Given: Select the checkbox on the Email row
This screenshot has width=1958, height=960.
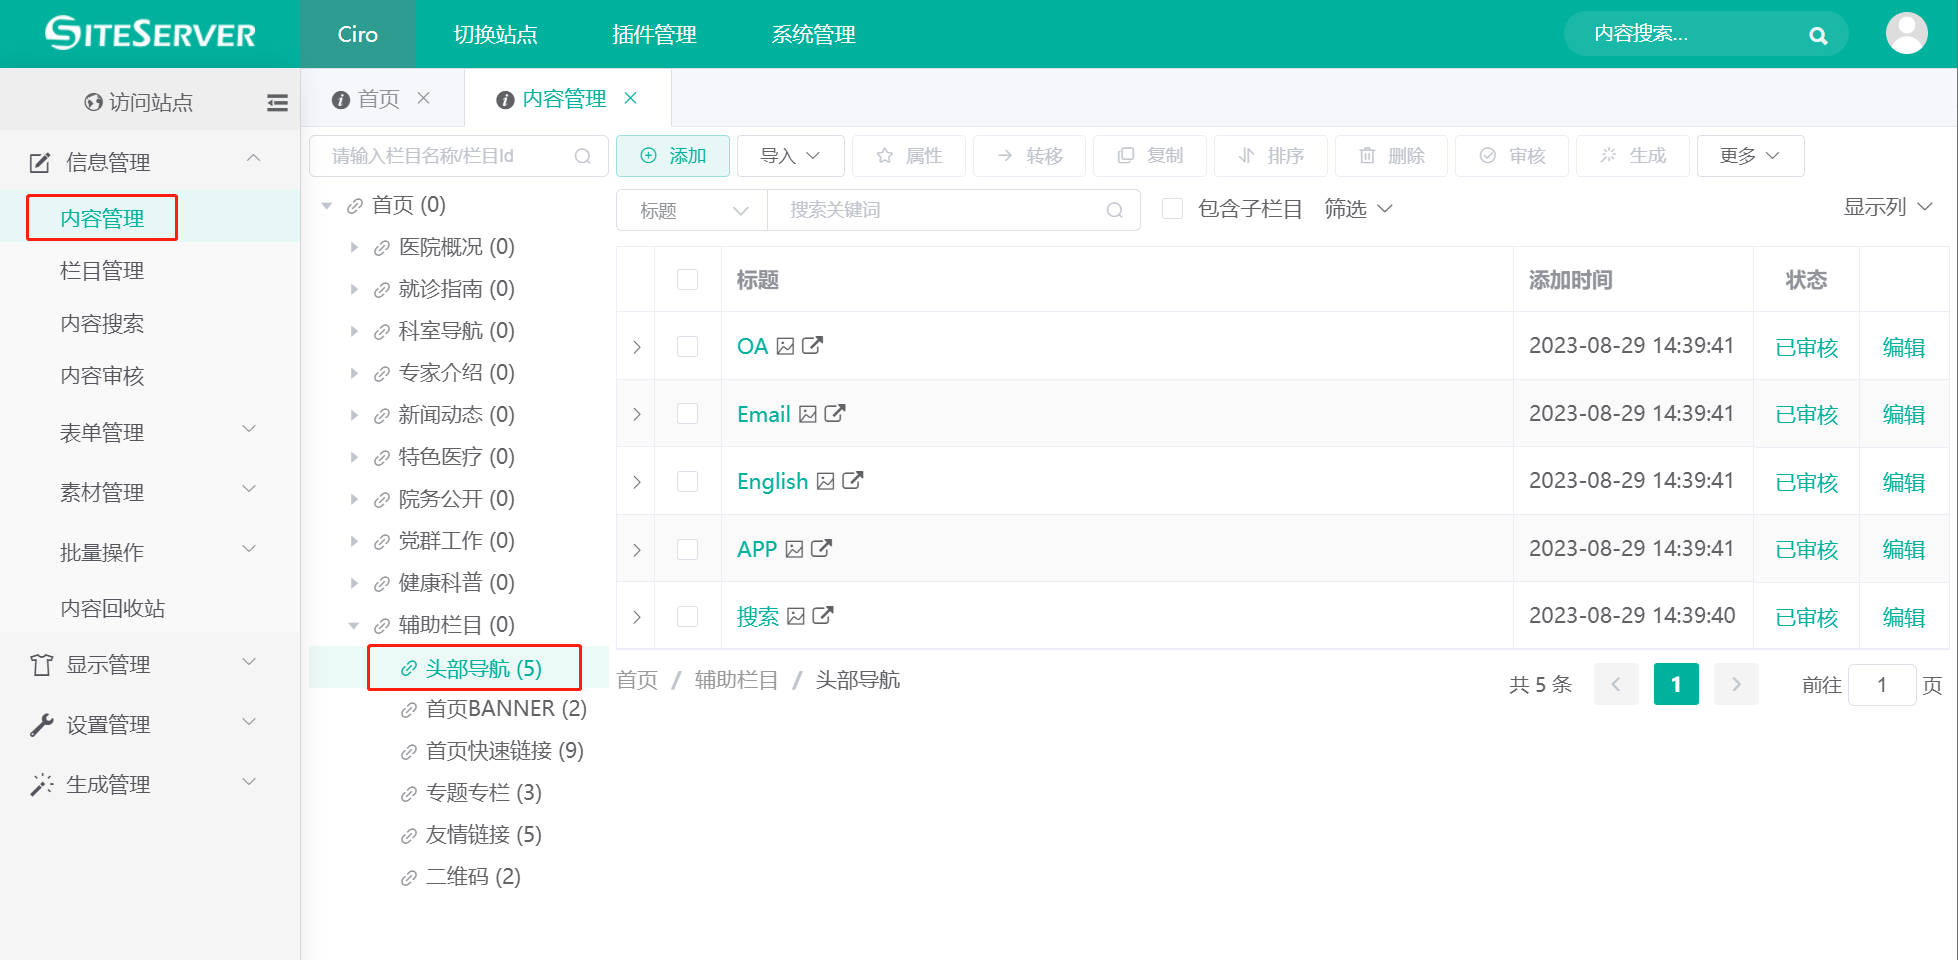Looking at the screenshot, I should (x=688, y=413).
